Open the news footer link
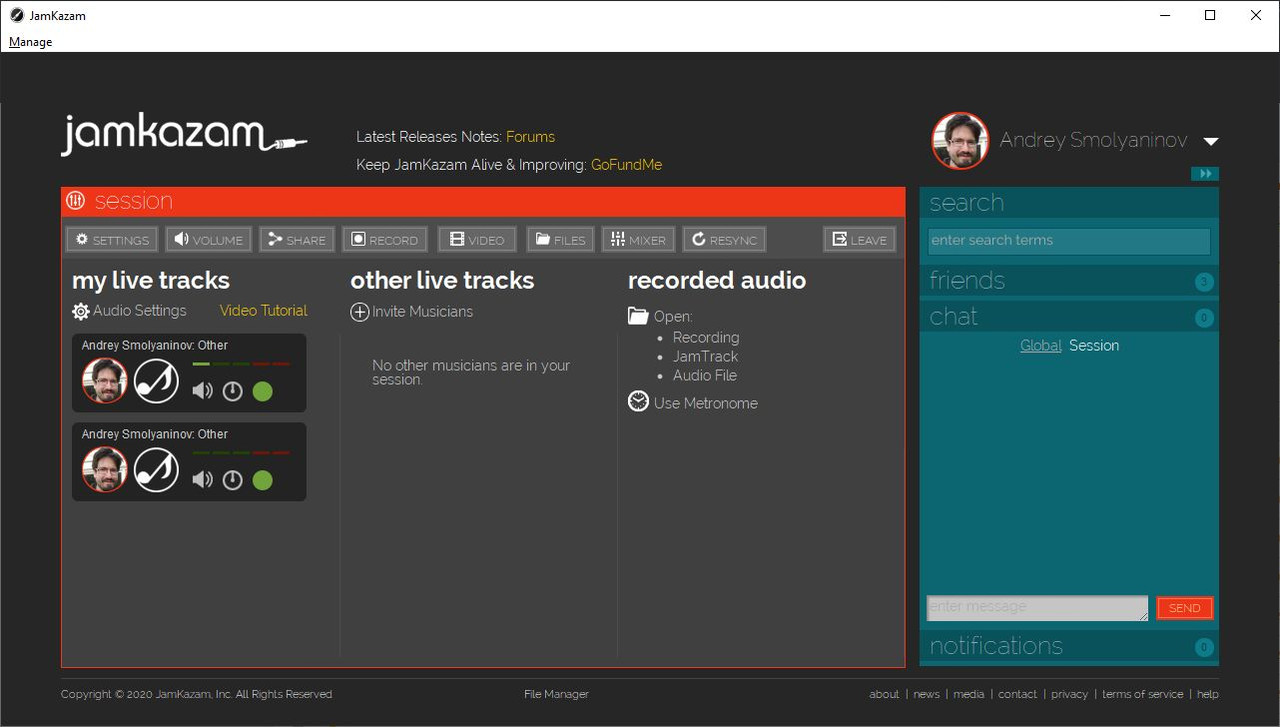1280x727 pixels. coord(927,694)
